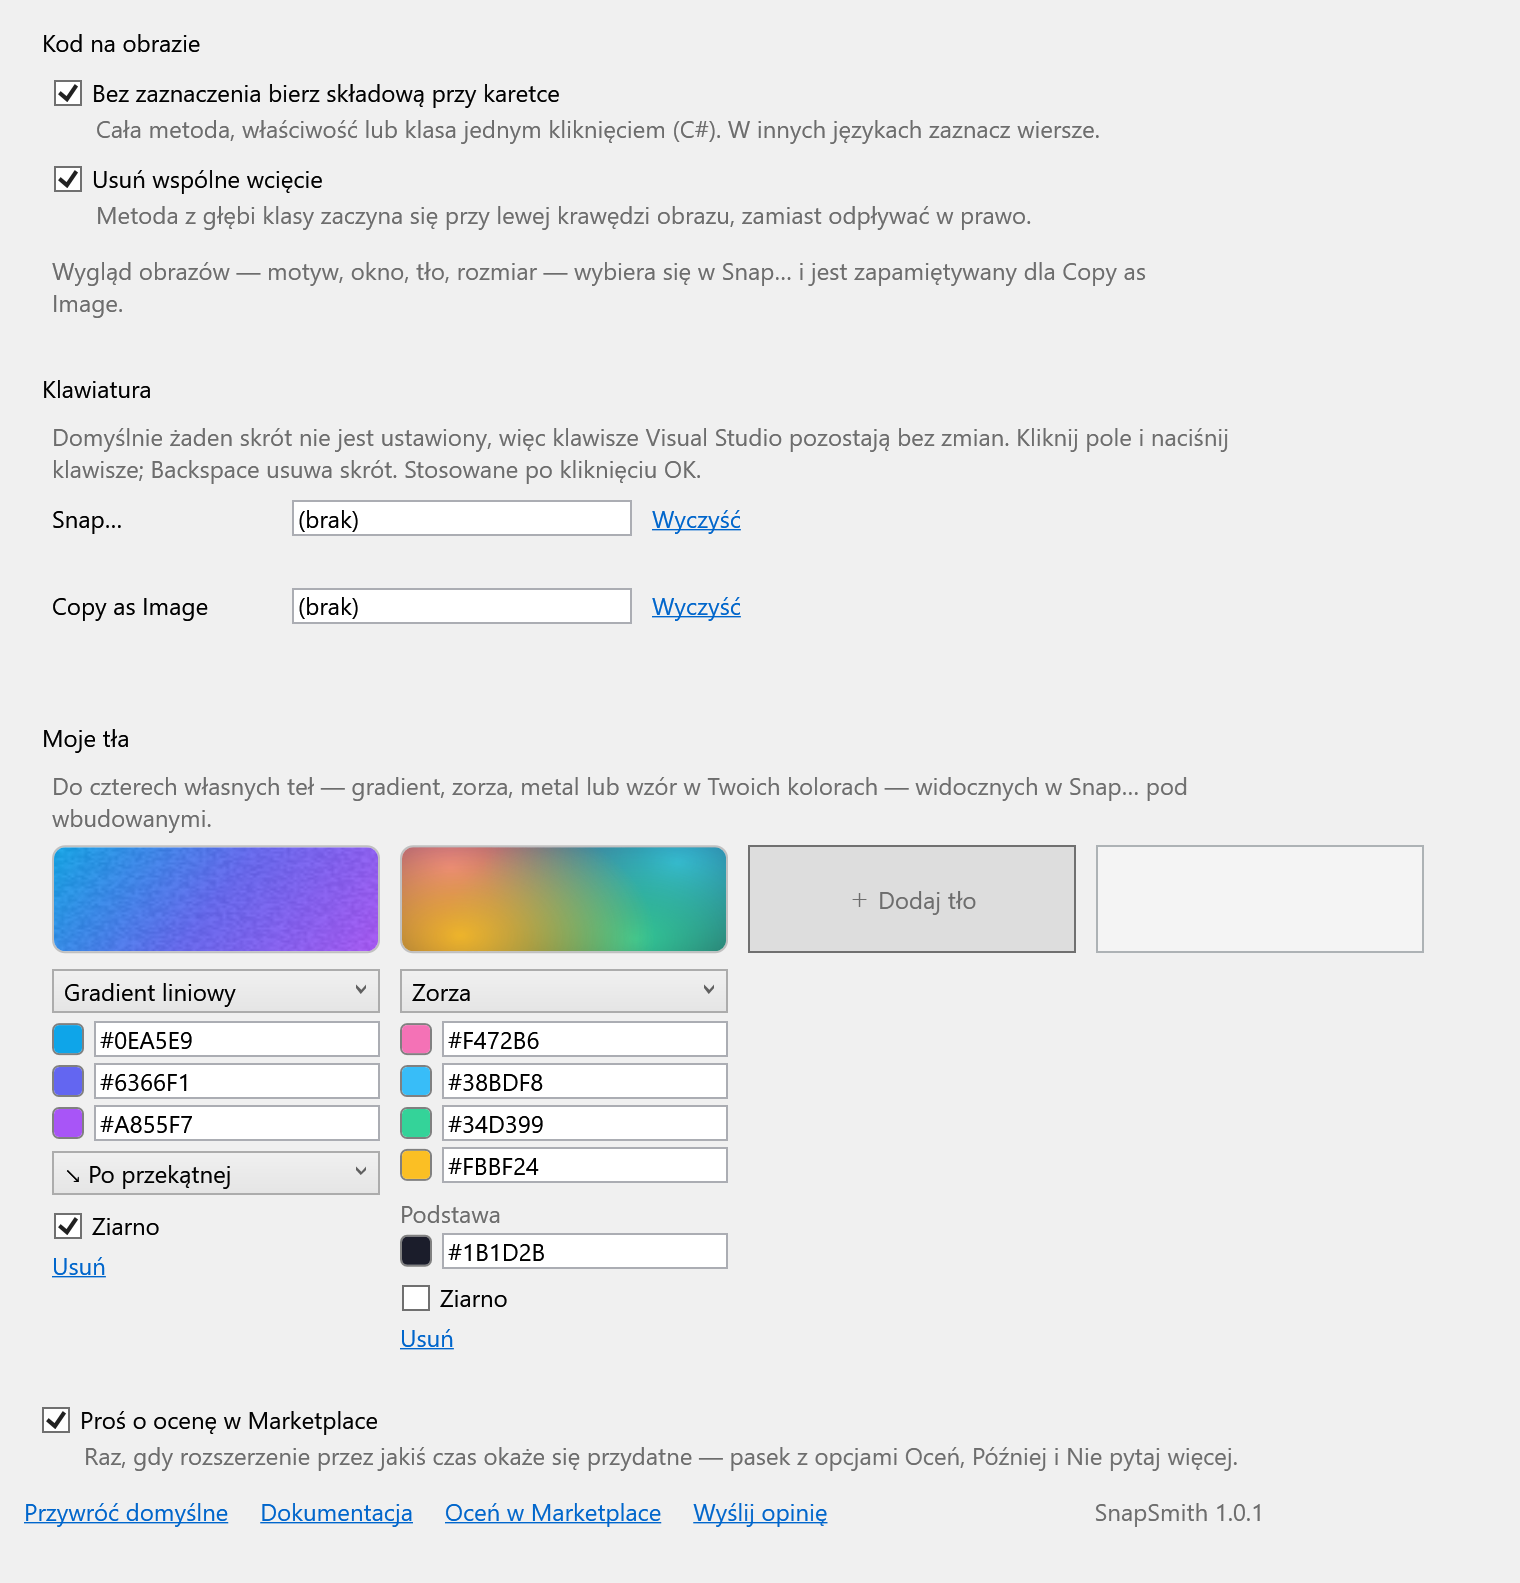Click Usuń link under Zorza background
The width and height of the screenshot is (1520, 1583).
tap(427, 1339)
